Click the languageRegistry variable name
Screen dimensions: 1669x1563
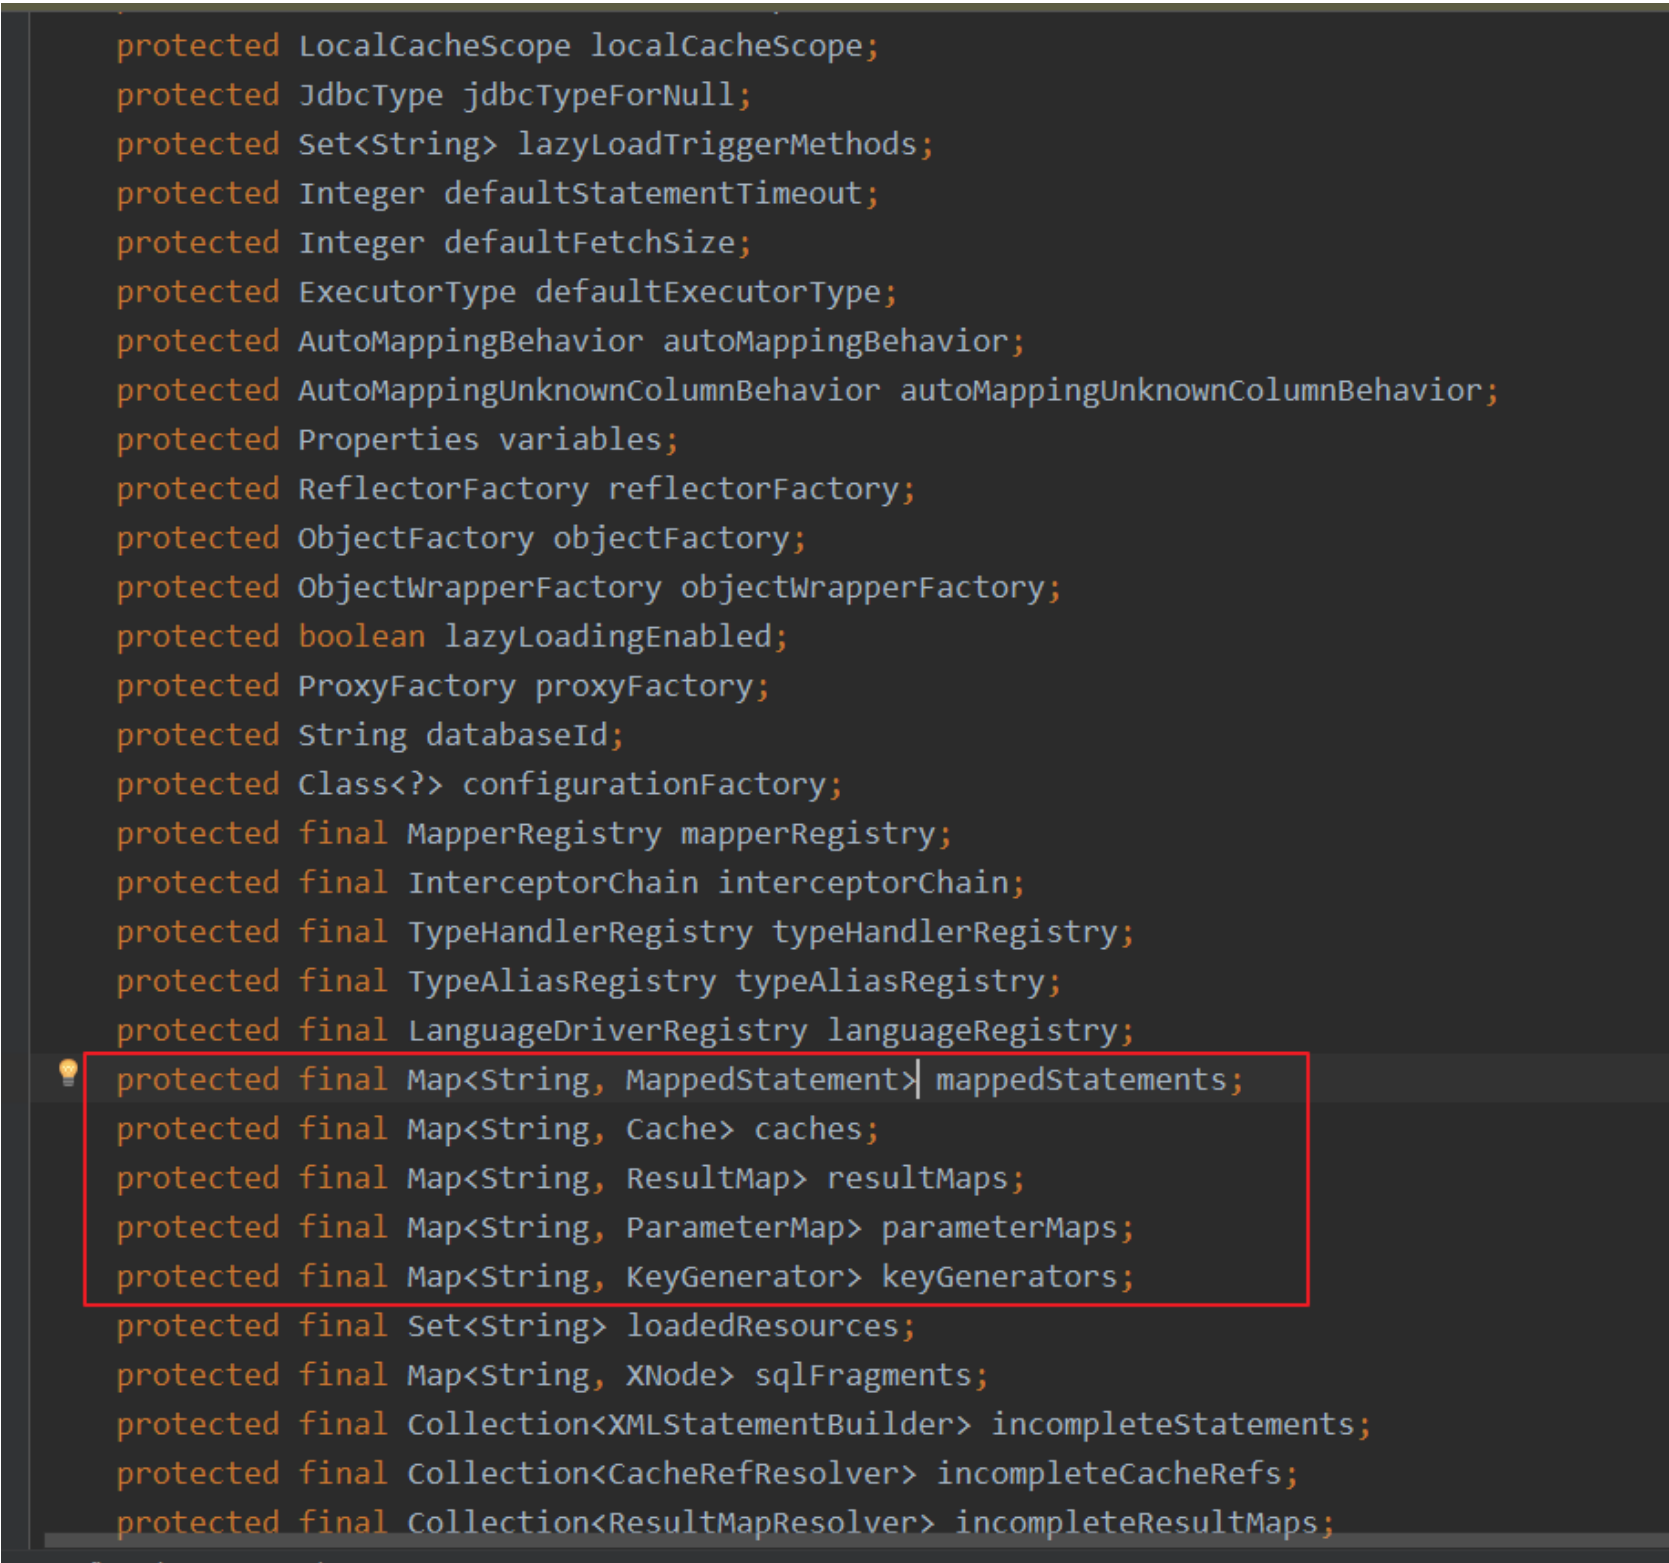971,1030
